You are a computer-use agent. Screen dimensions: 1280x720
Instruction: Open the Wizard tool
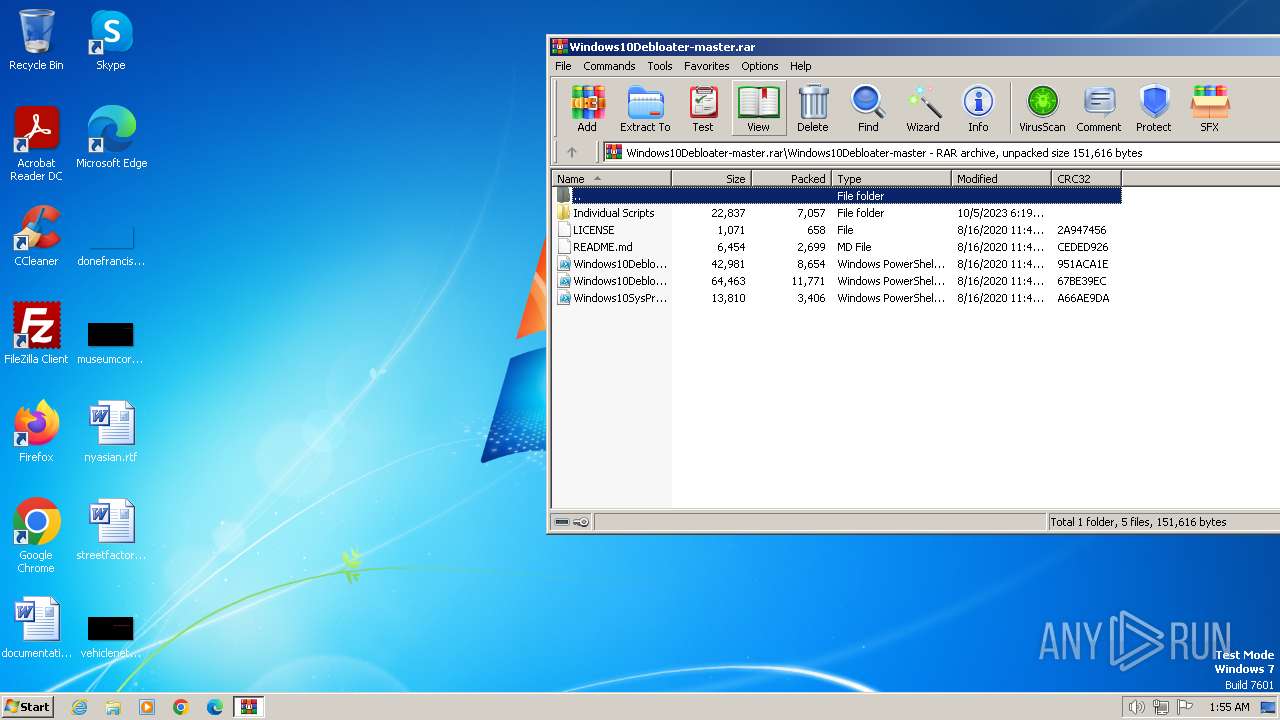(923, 108)
